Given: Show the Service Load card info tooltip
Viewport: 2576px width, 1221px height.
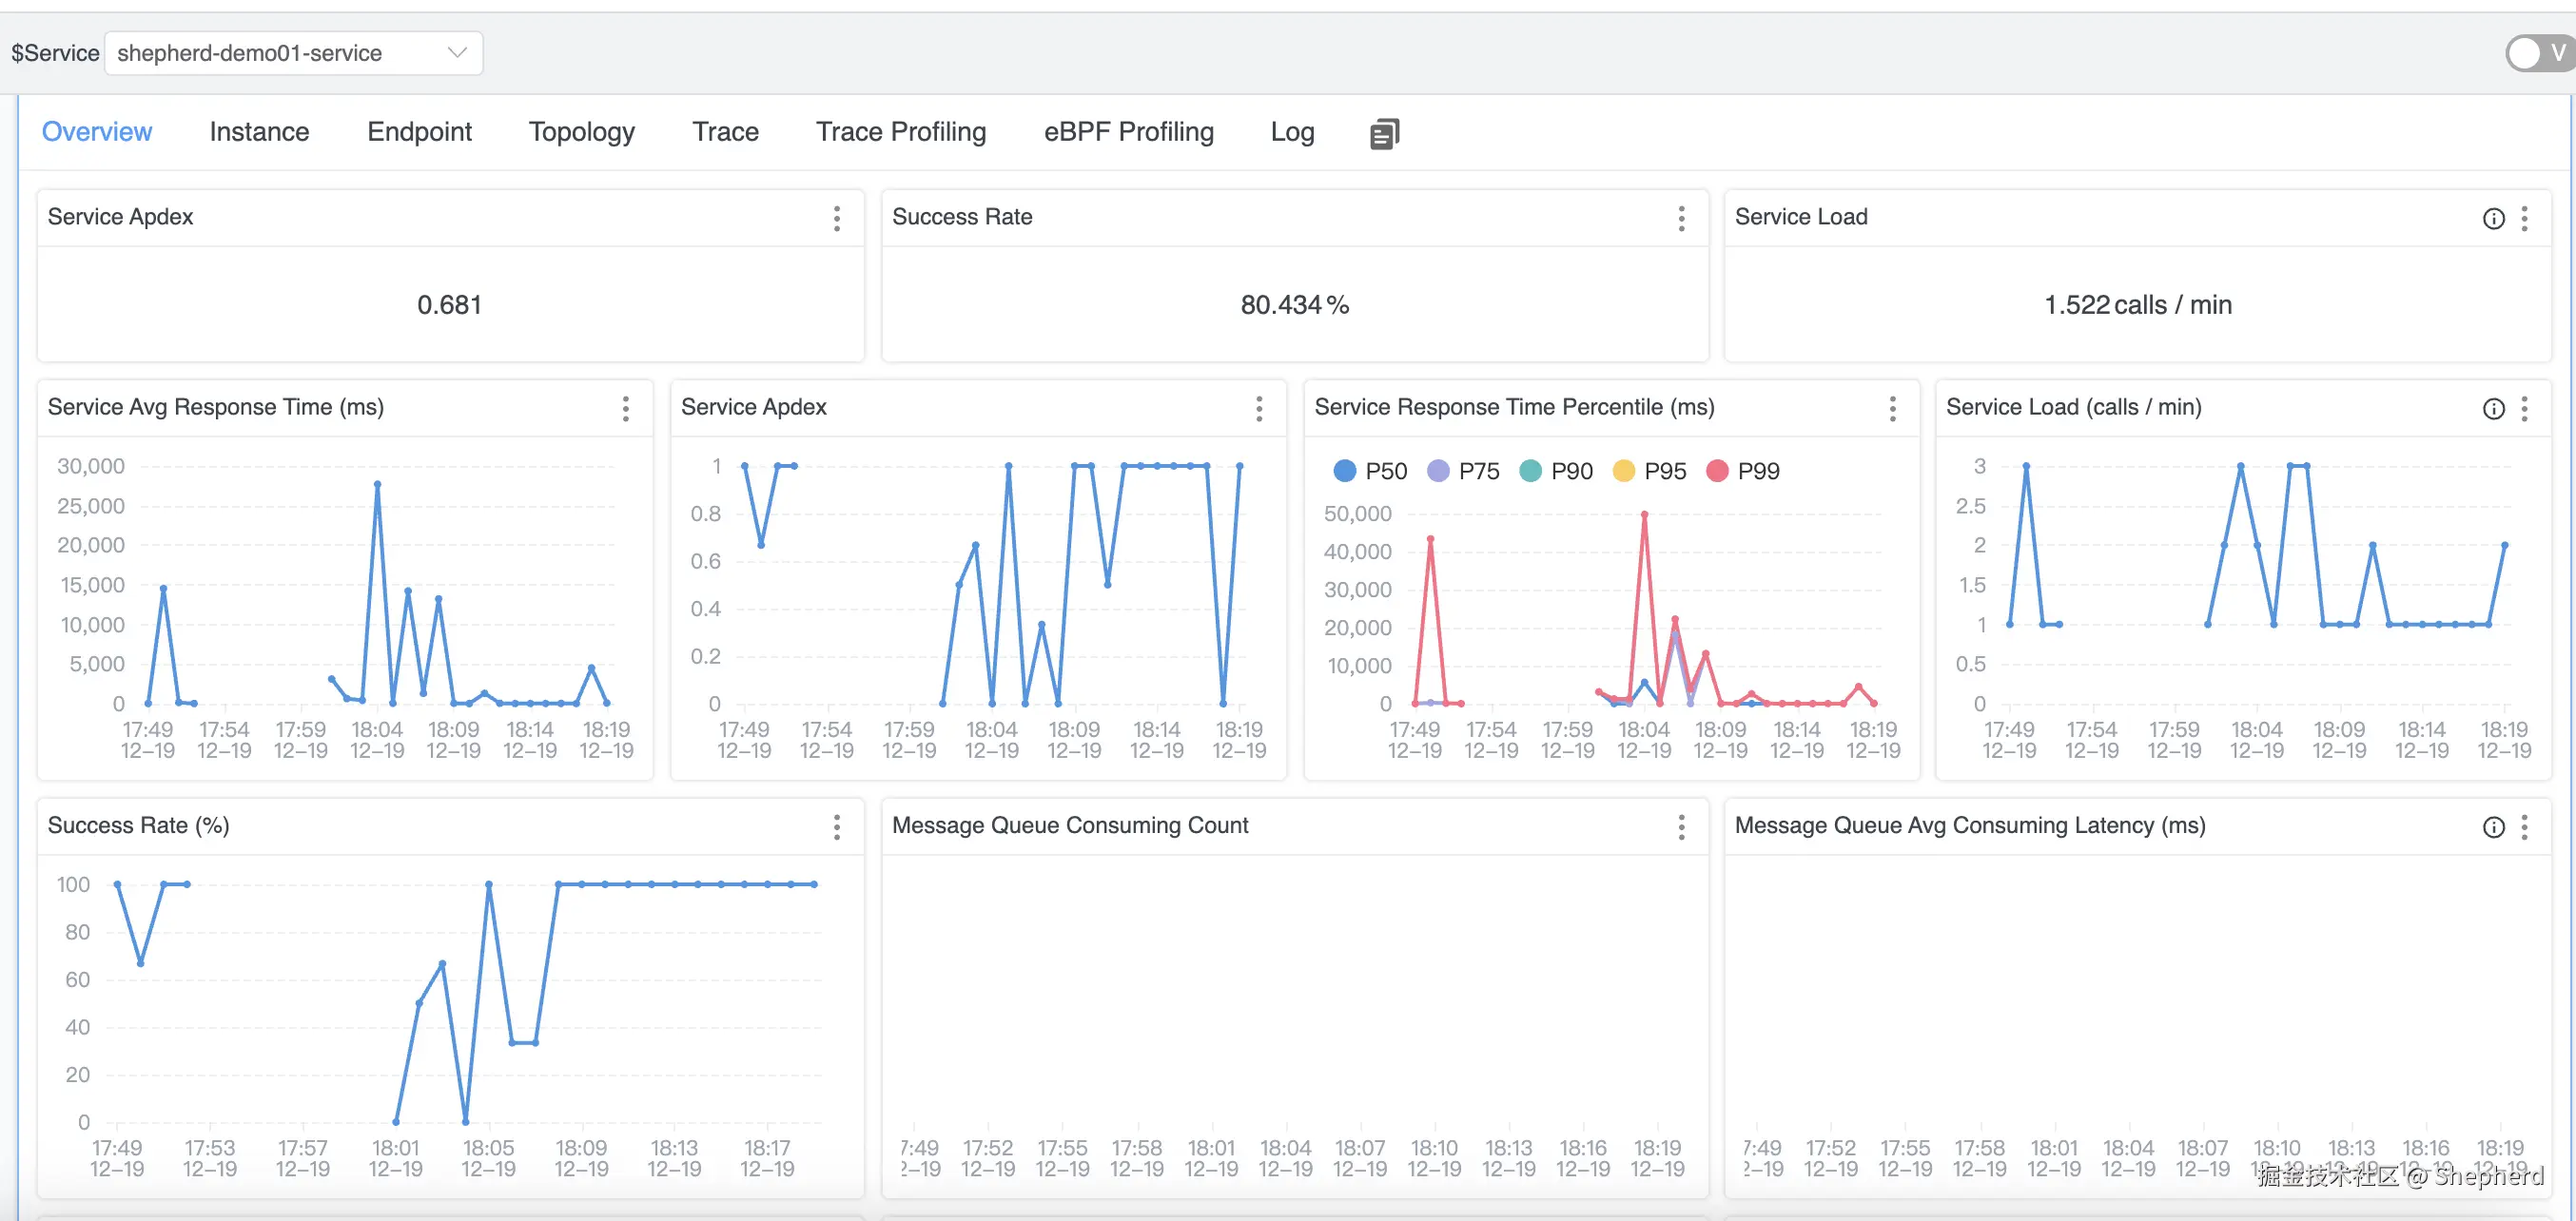Looking at the screenshot, I should click(2493, 218).
